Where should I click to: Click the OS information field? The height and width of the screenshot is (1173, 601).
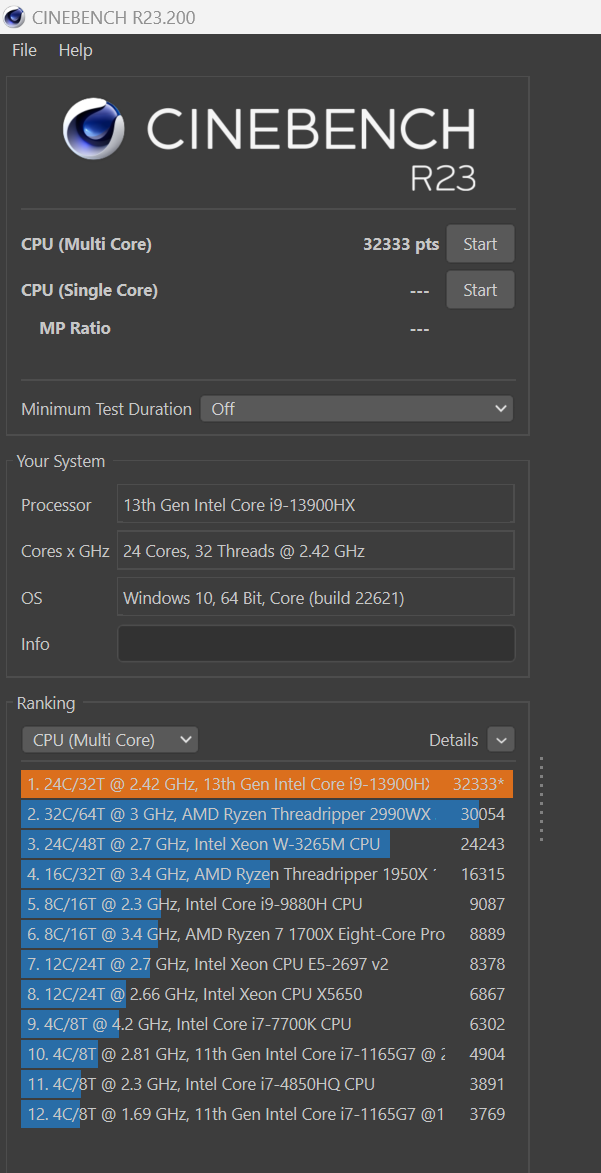(315, 598)
